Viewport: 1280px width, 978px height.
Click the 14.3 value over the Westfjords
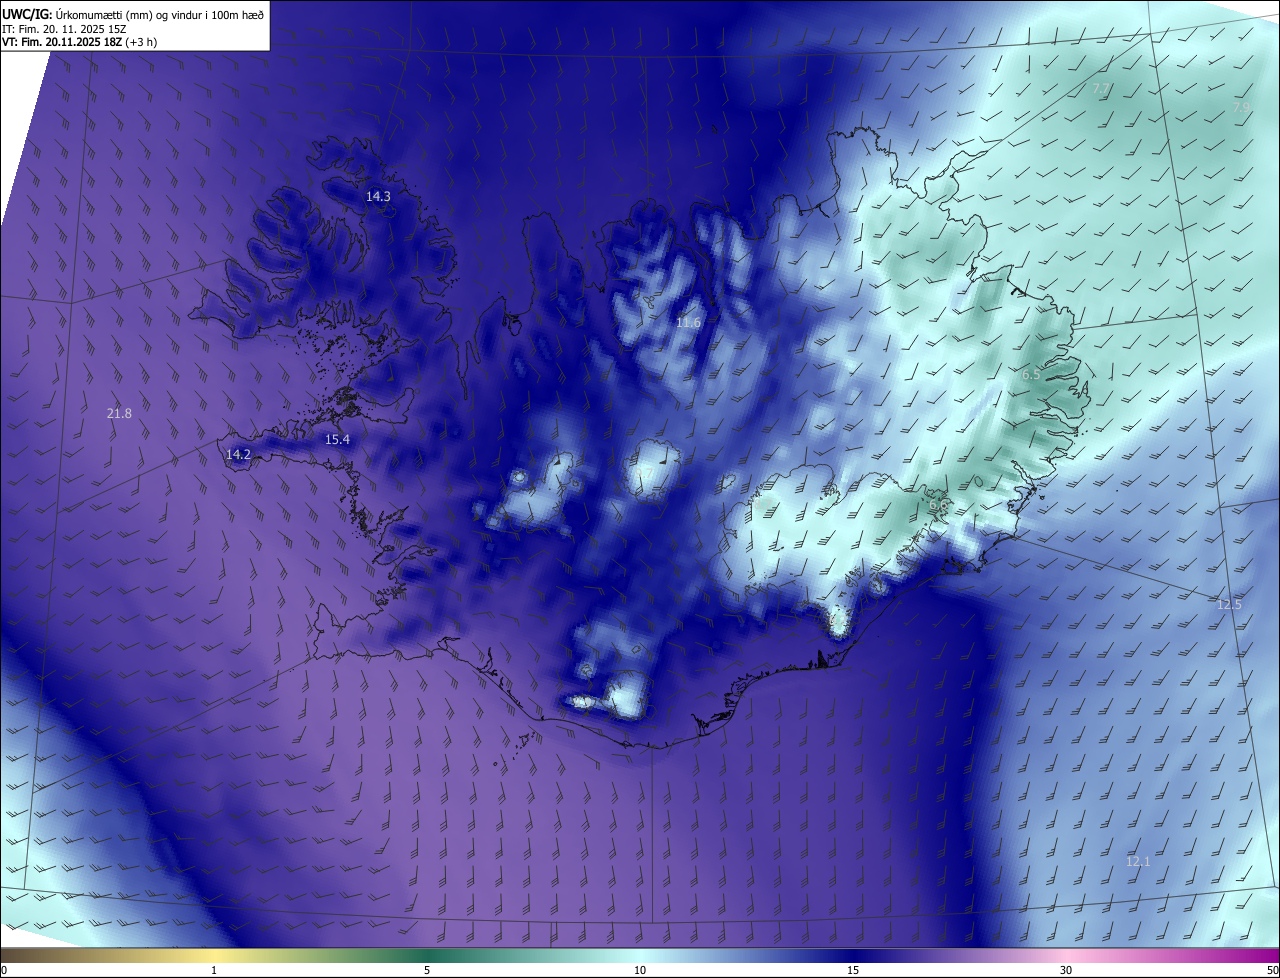click(378, 197)
